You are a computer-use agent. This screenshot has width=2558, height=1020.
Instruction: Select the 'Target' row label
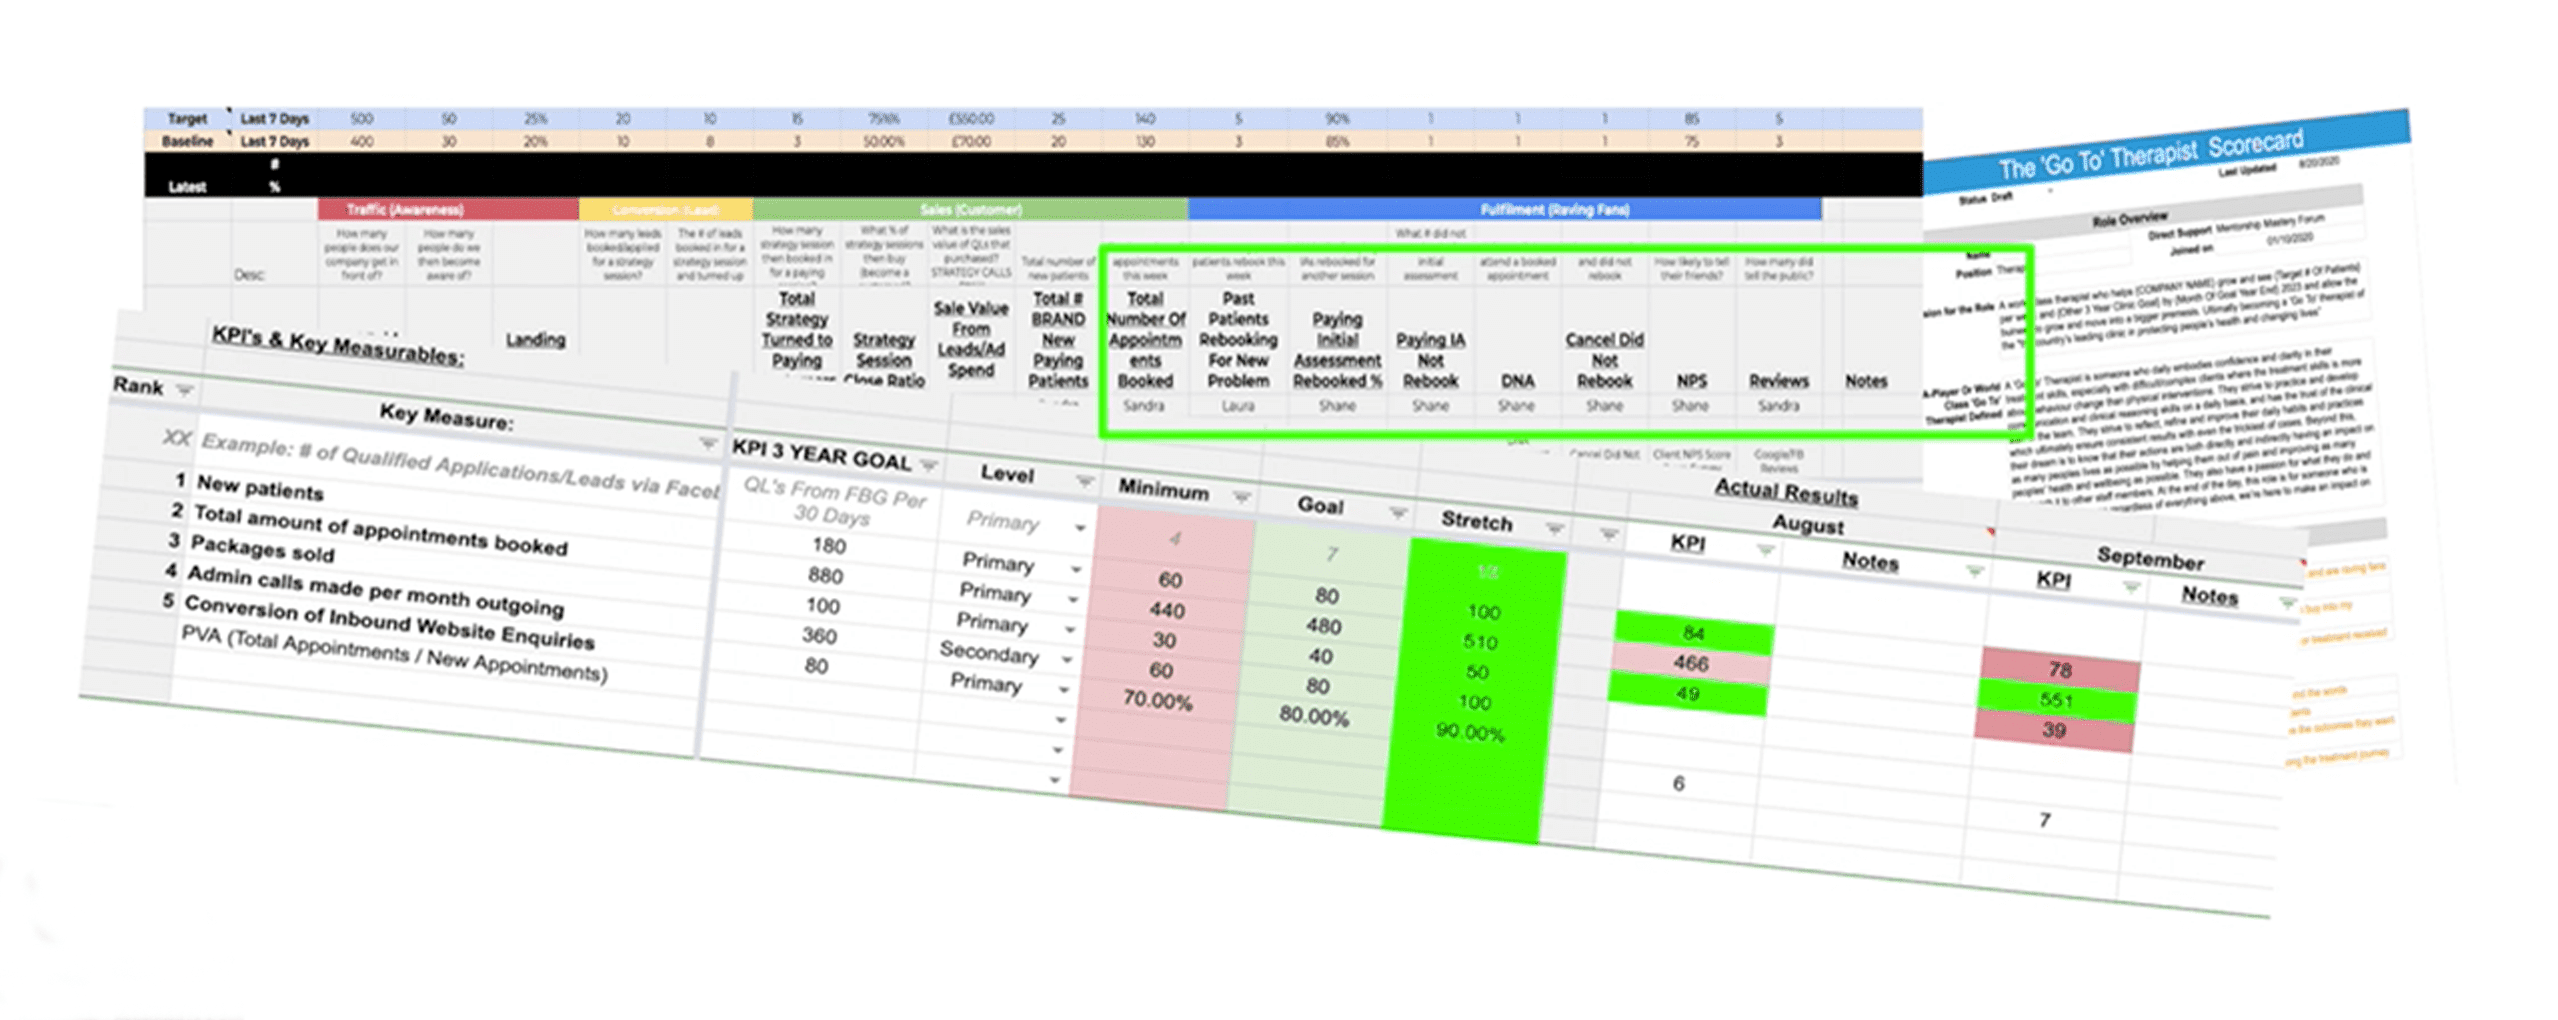[x=187, y=118]
